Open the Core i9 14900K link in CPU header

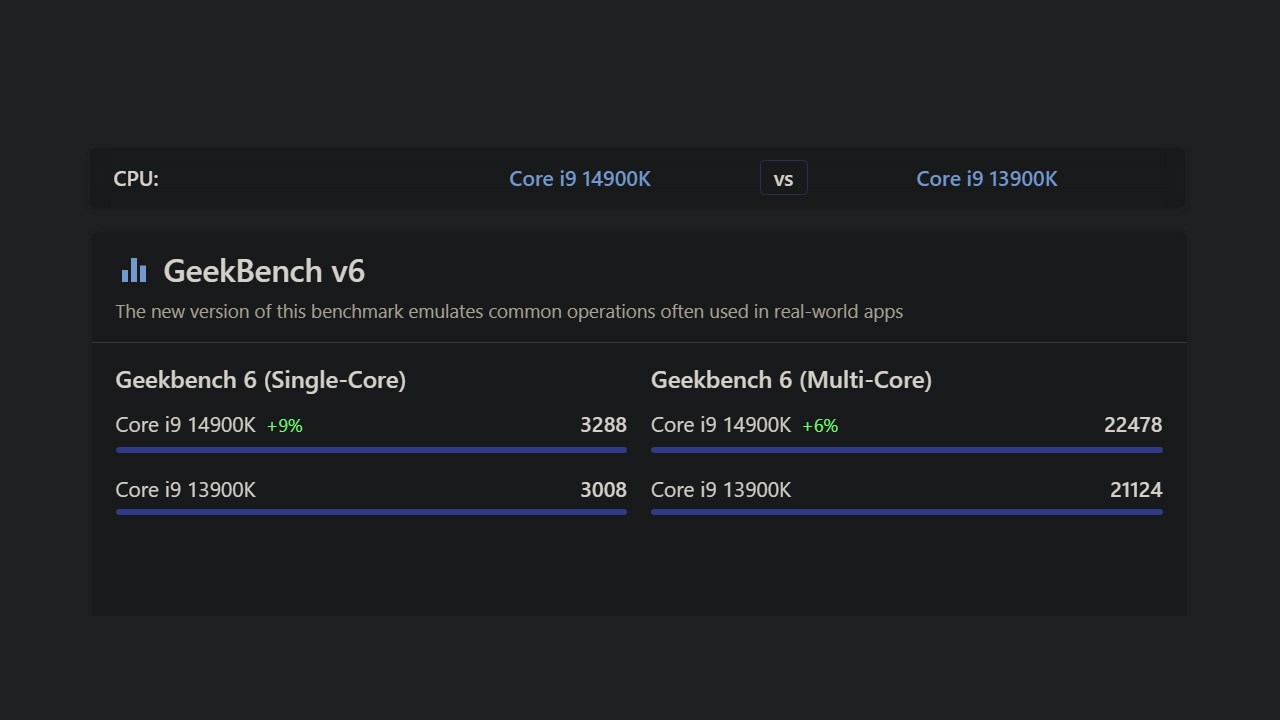tap(580, 179)
